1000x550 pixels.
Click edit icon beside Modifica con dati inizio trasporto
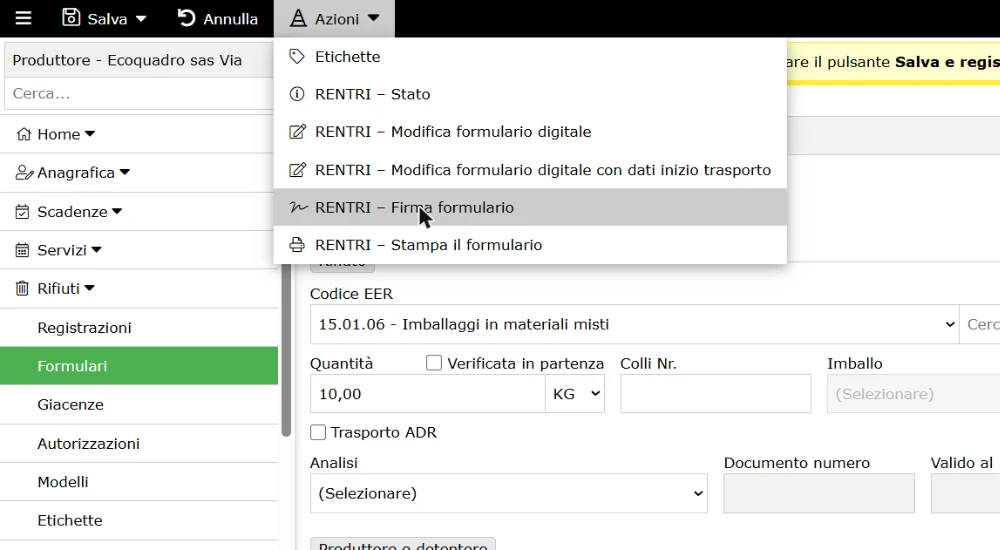pos(297,170)
